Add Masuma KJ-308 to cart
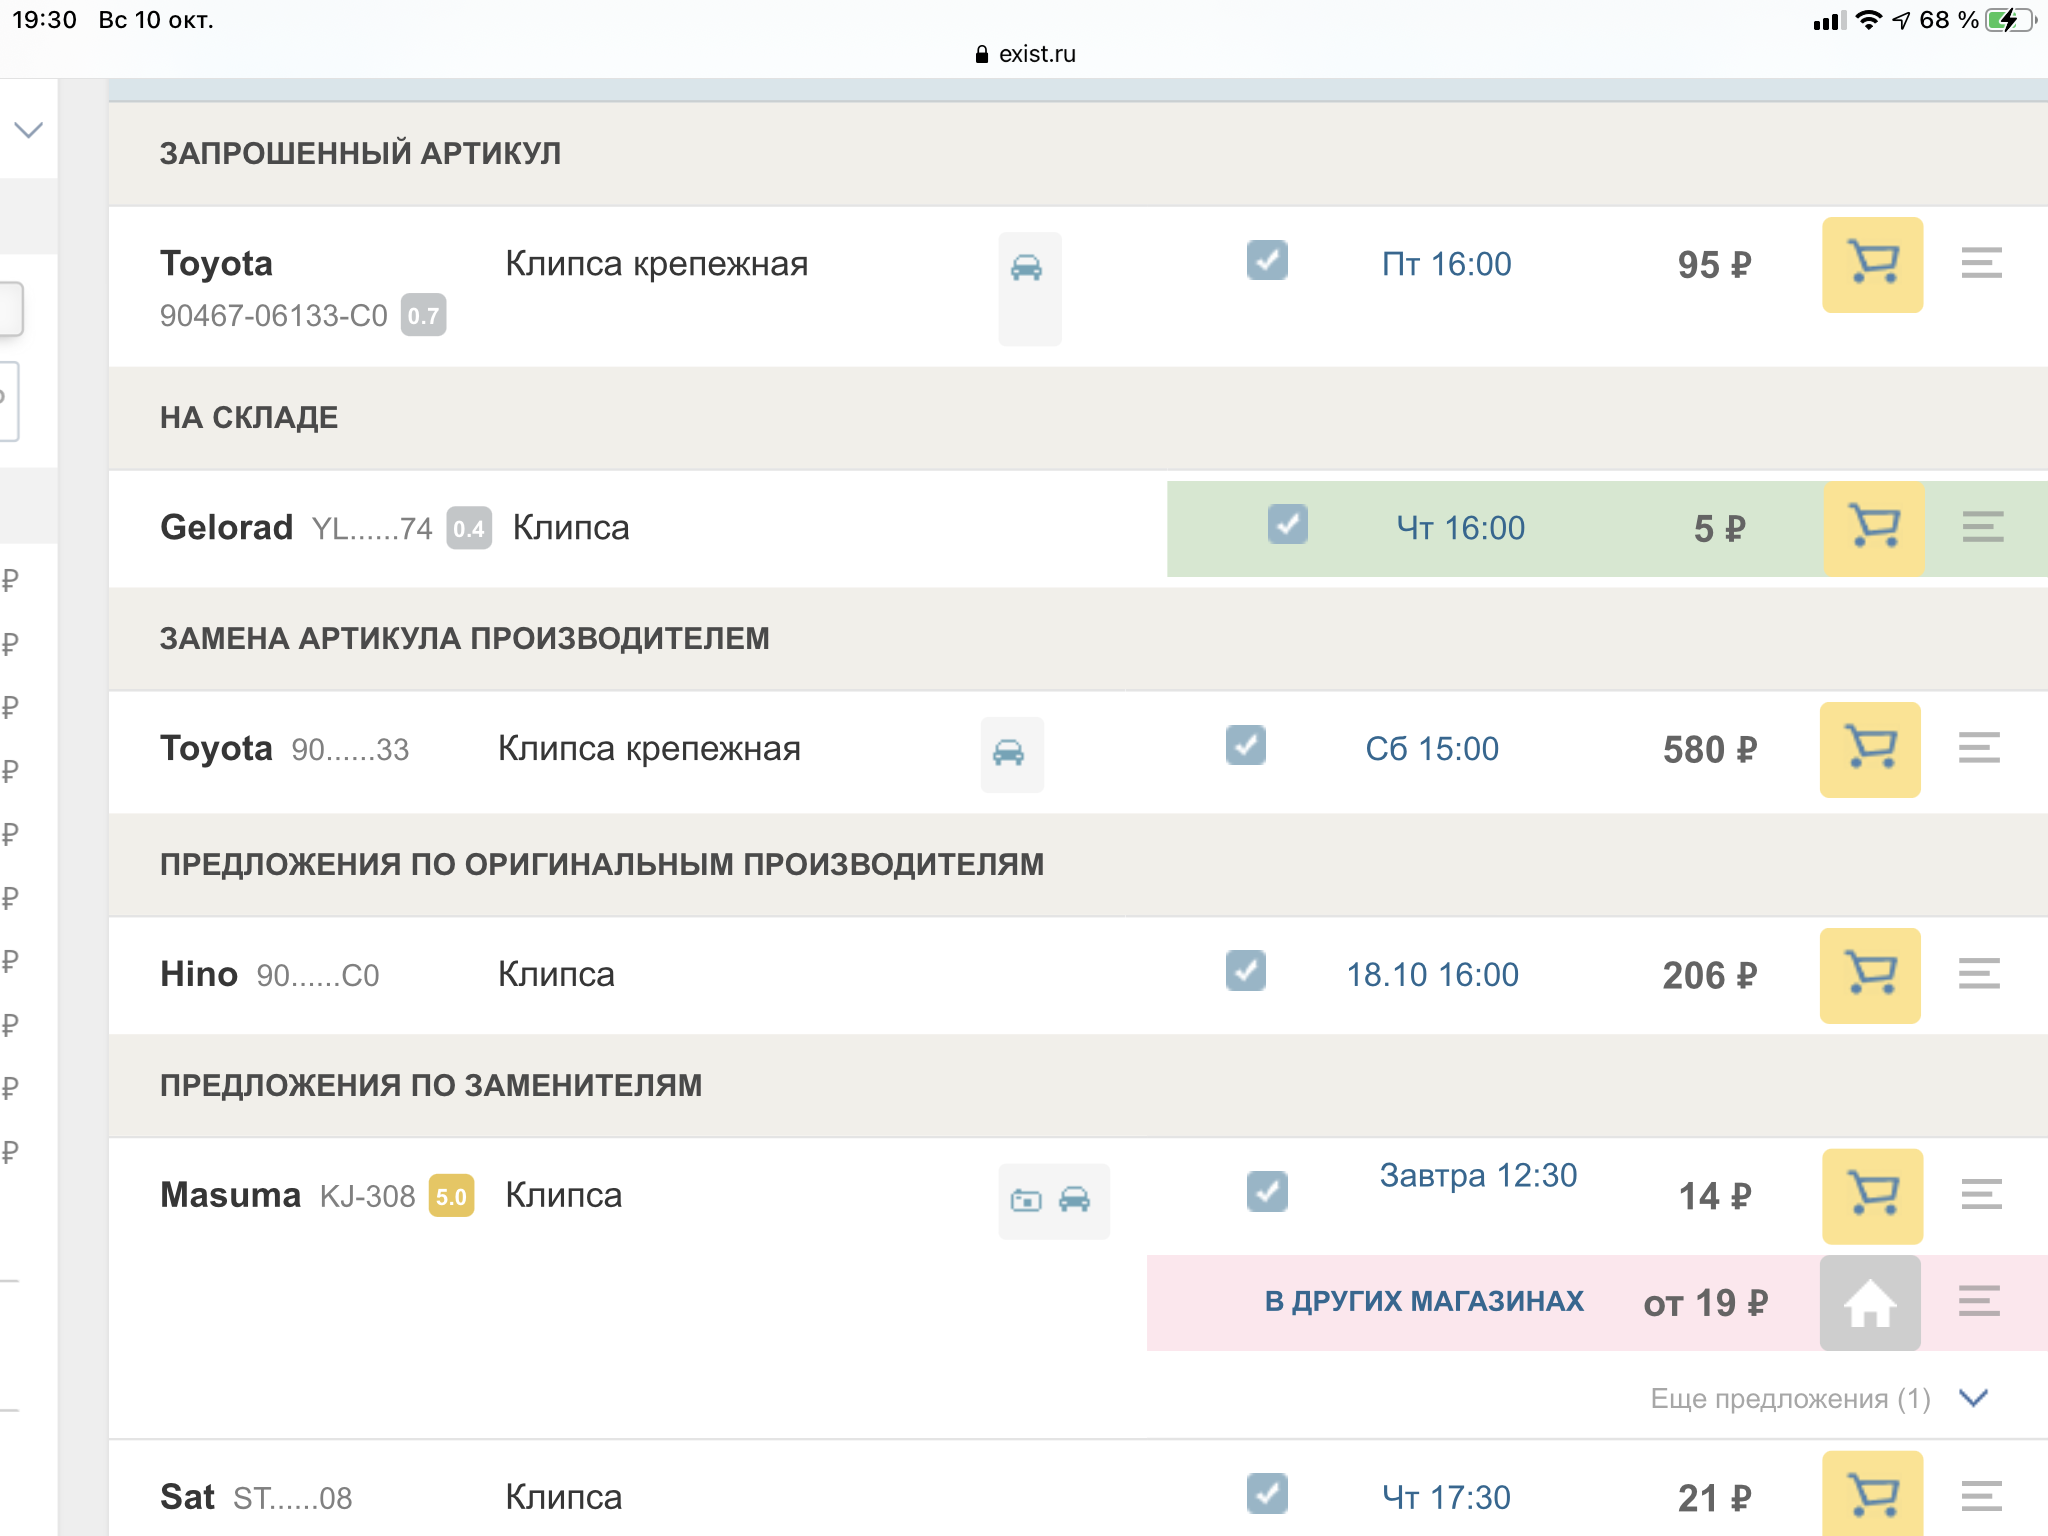 (x=1872, y=1196)
